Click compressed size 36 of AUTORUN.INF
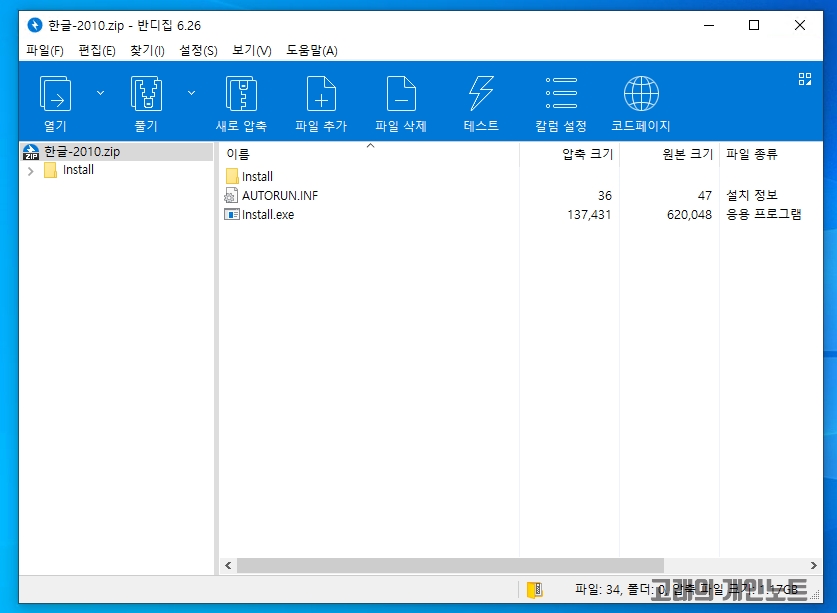This screenshot has height=613, width=837. tap(605, 196)
